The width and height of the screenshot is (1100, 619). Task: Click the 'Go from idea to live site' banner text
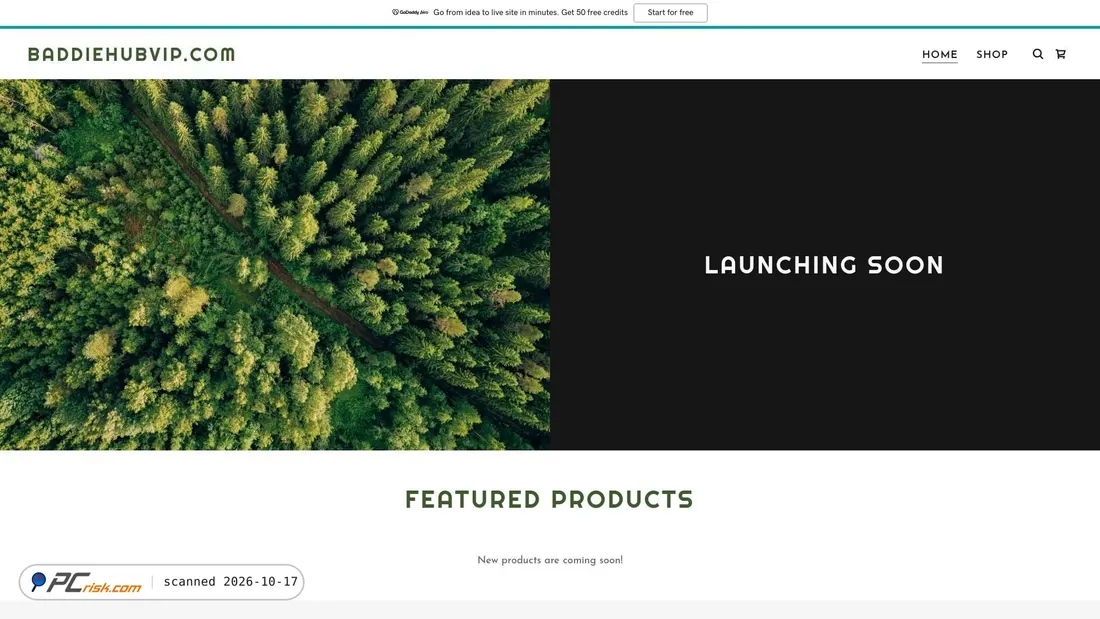point(530,13)
